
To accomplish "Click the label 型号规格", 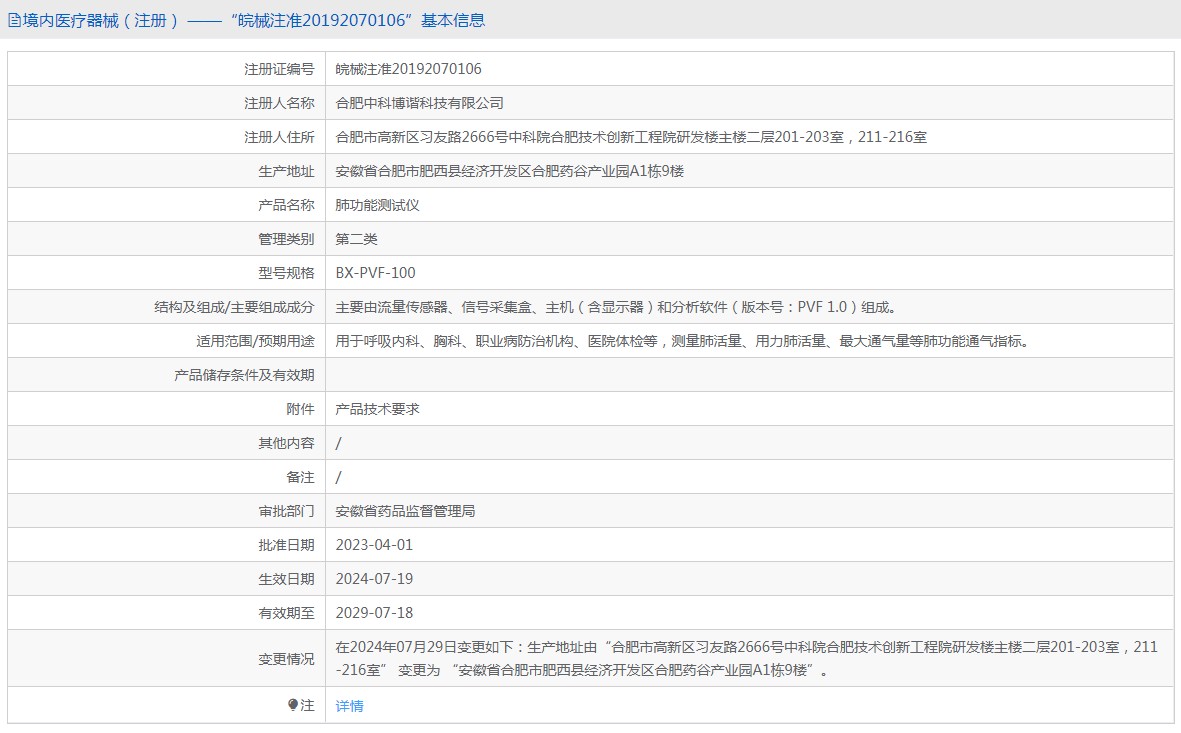I will click(286, 273).
